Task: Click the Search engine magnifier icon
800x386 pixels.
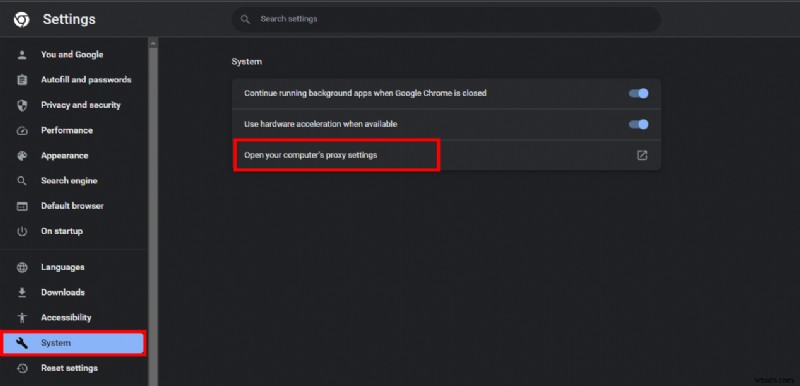Action: pos(22,181)
